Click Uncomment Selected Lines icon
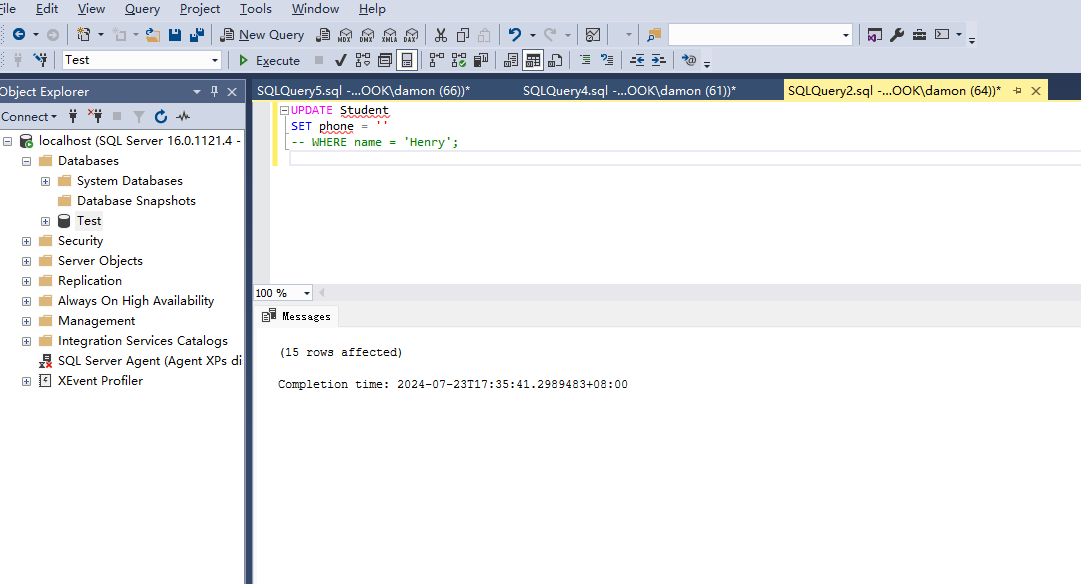The height and width of the screenshot is (584, 1081). coord(607,61)
